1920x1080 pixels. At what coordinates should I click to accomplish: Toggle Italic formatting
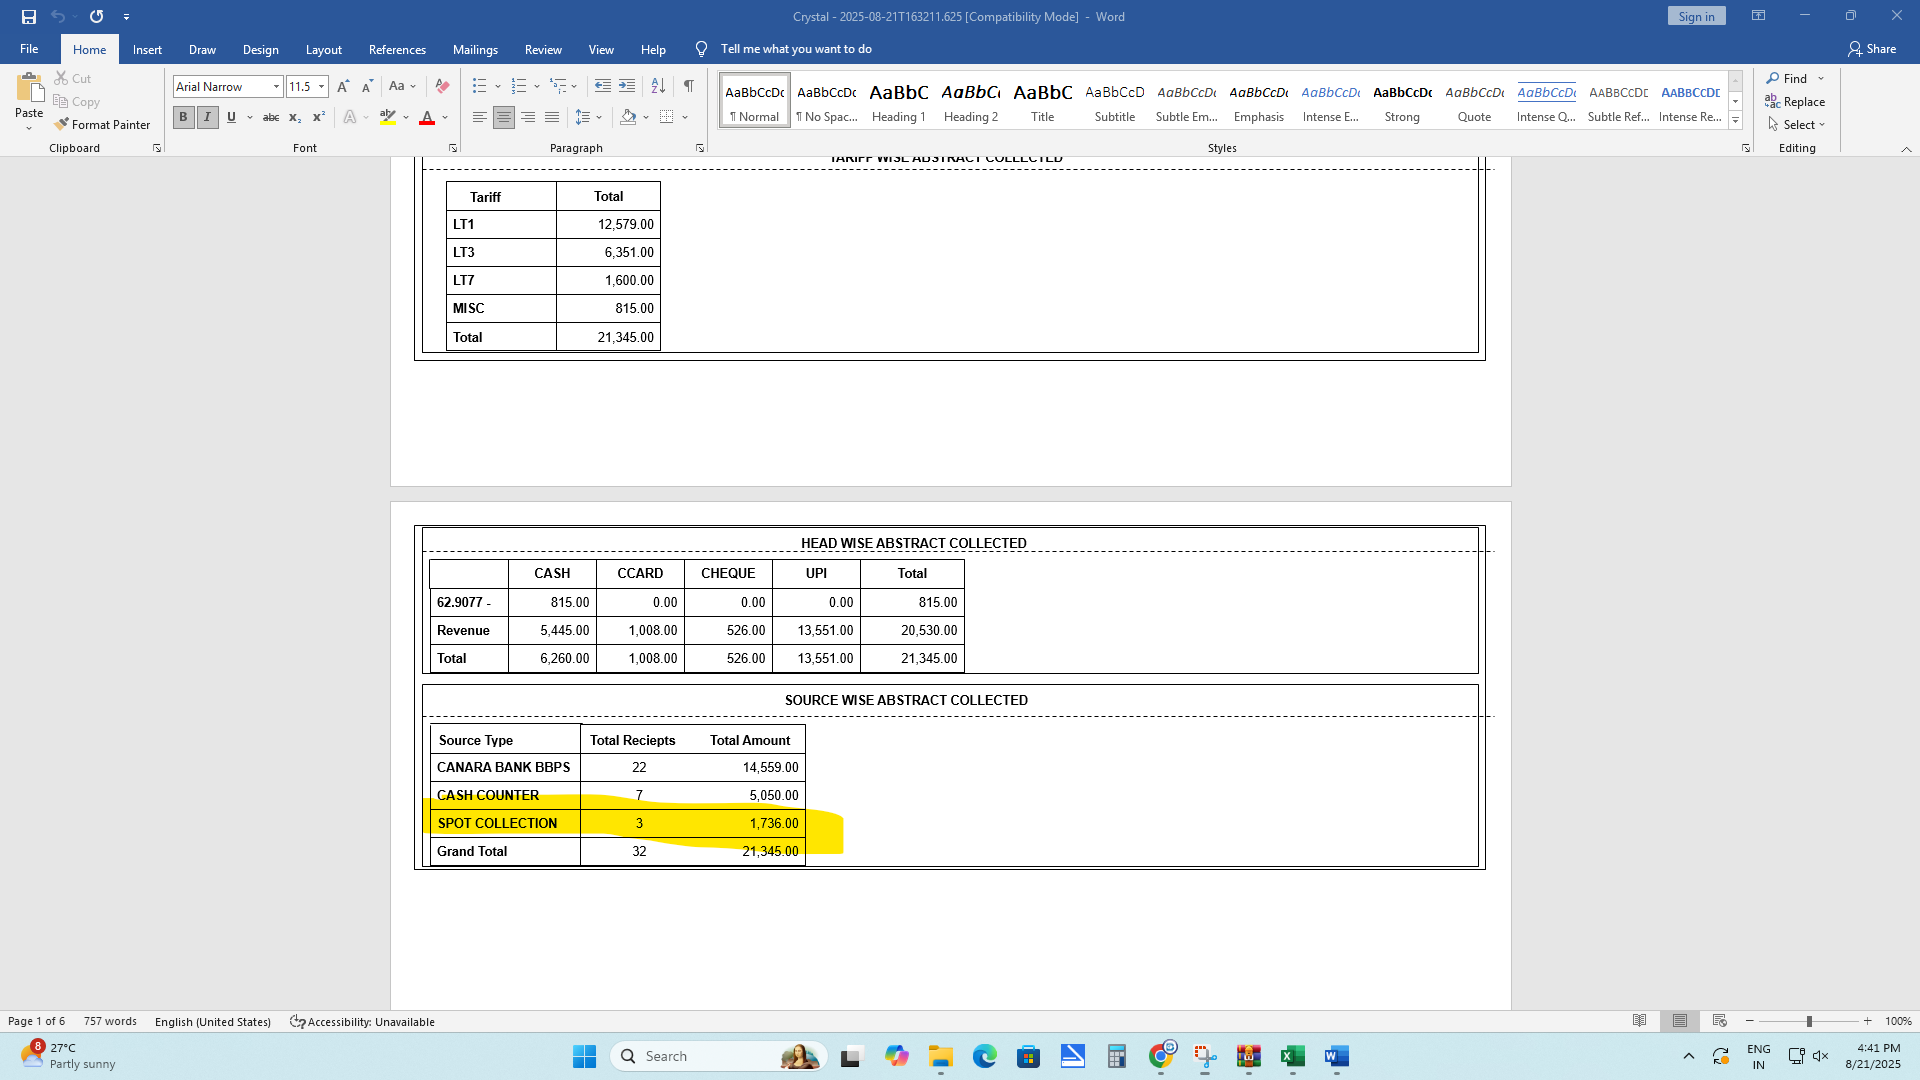[x=207, y=118]
